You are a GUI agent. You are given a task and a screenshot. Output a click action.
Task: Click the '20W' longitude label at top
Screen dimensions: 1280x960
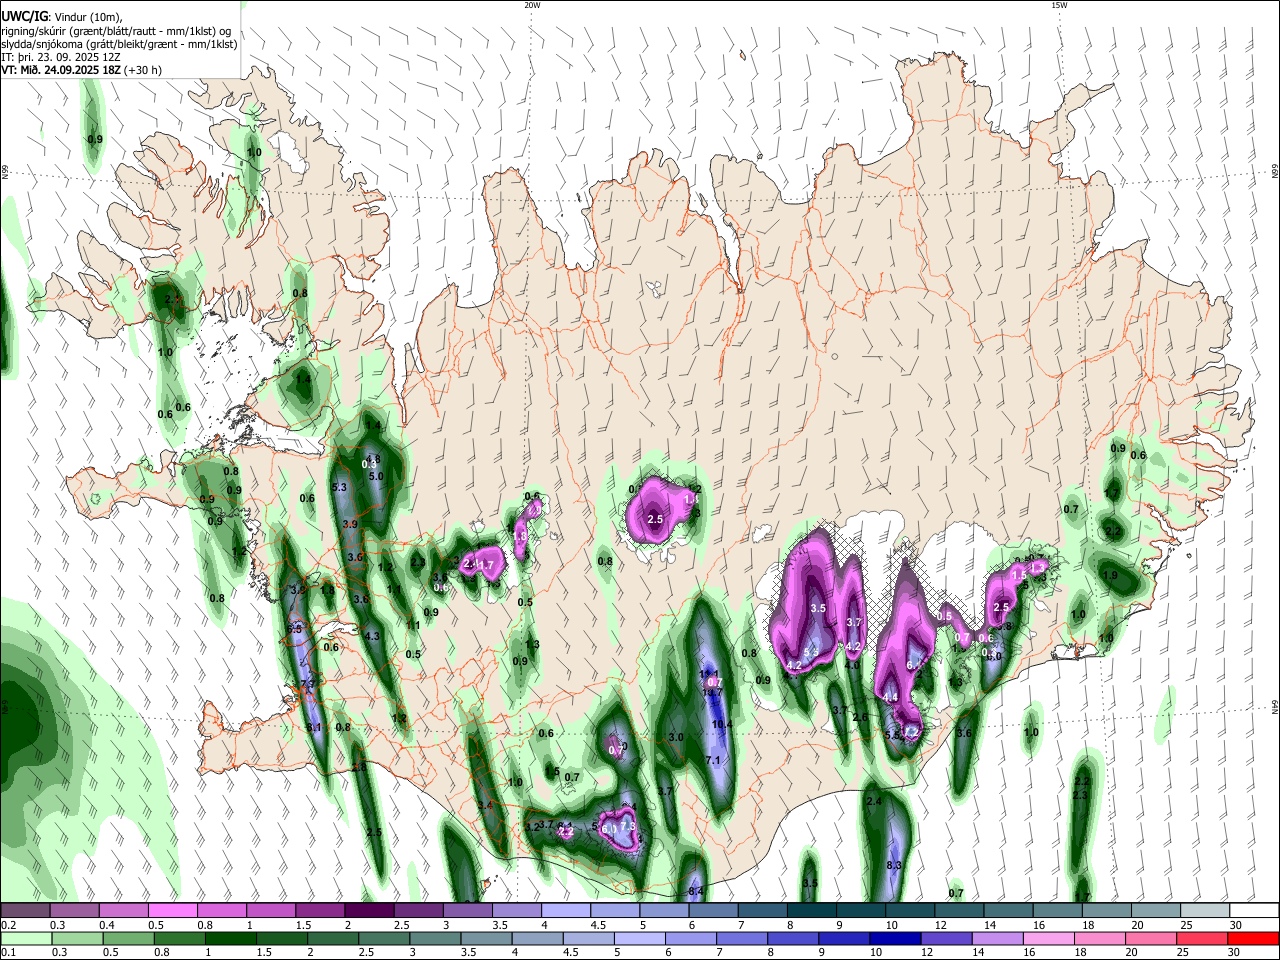click(532, 5)
